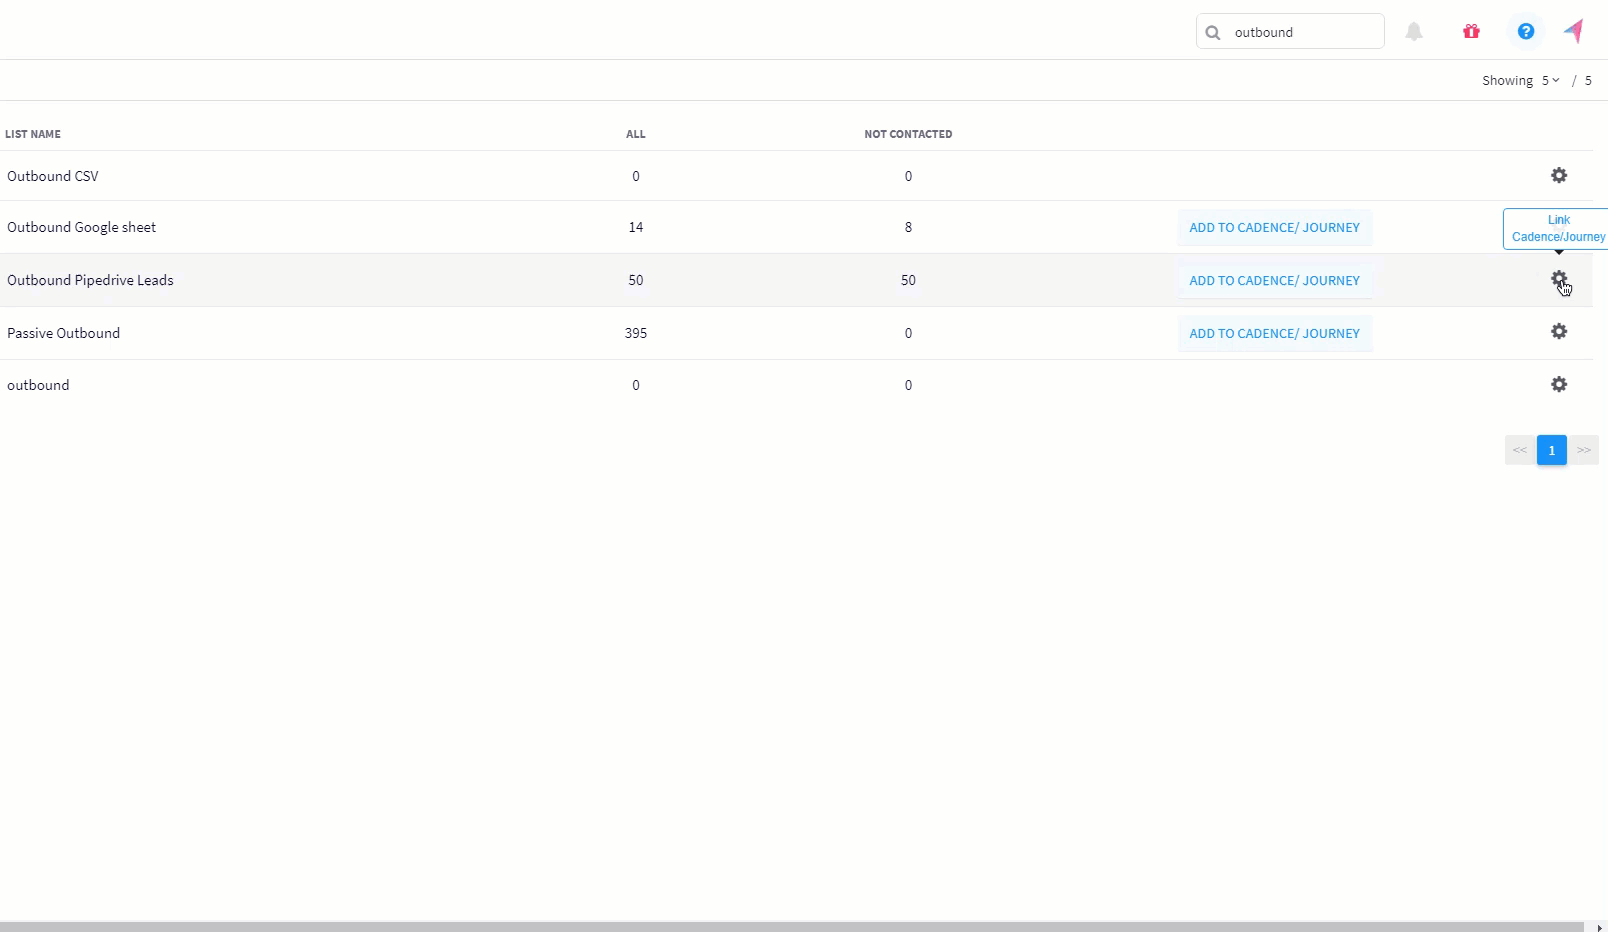This screenshot has height=932, width=1608.
Task: Sort by ALL column header
Action: (636, 134)
